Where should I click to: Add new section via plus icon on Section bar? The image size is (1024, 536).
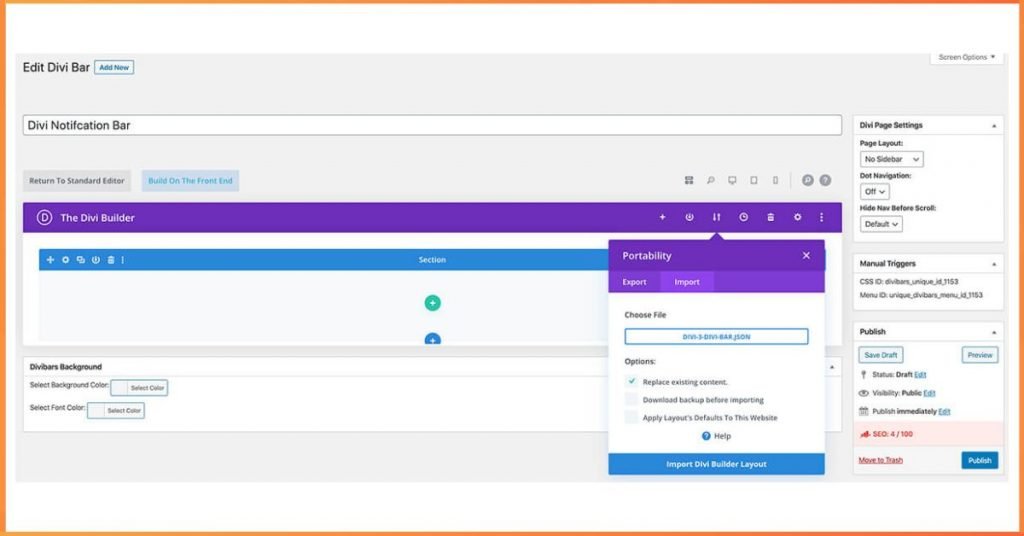(x=50, y=260)
